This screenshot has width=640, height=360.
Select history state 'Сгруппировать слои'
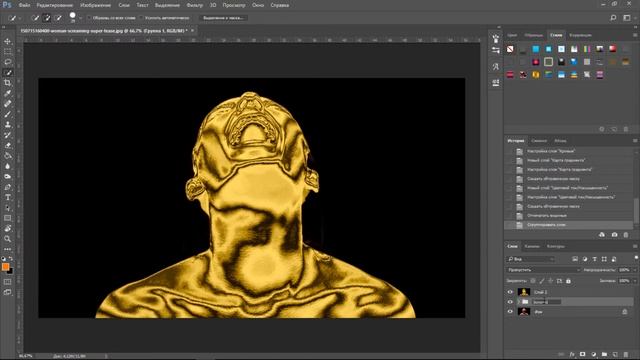click(569, 225)
